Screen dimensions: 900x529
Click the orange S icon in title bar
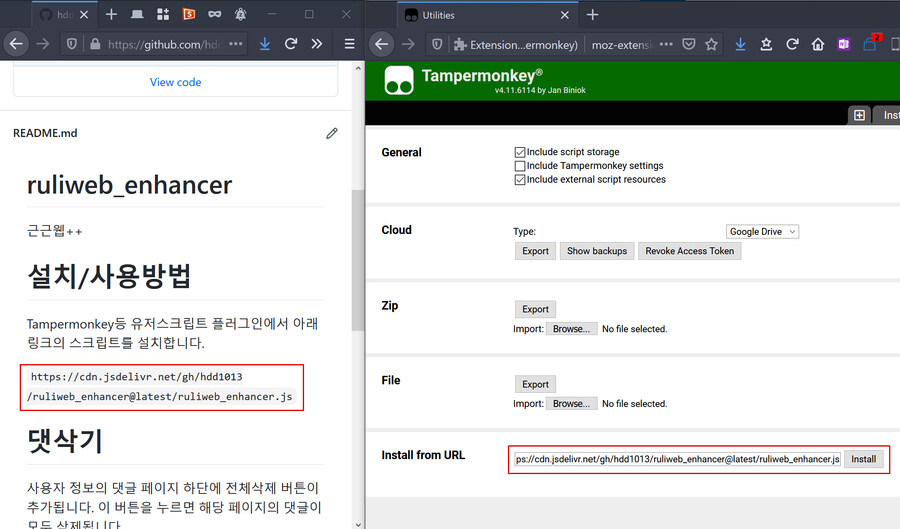(x=189, y=14)
